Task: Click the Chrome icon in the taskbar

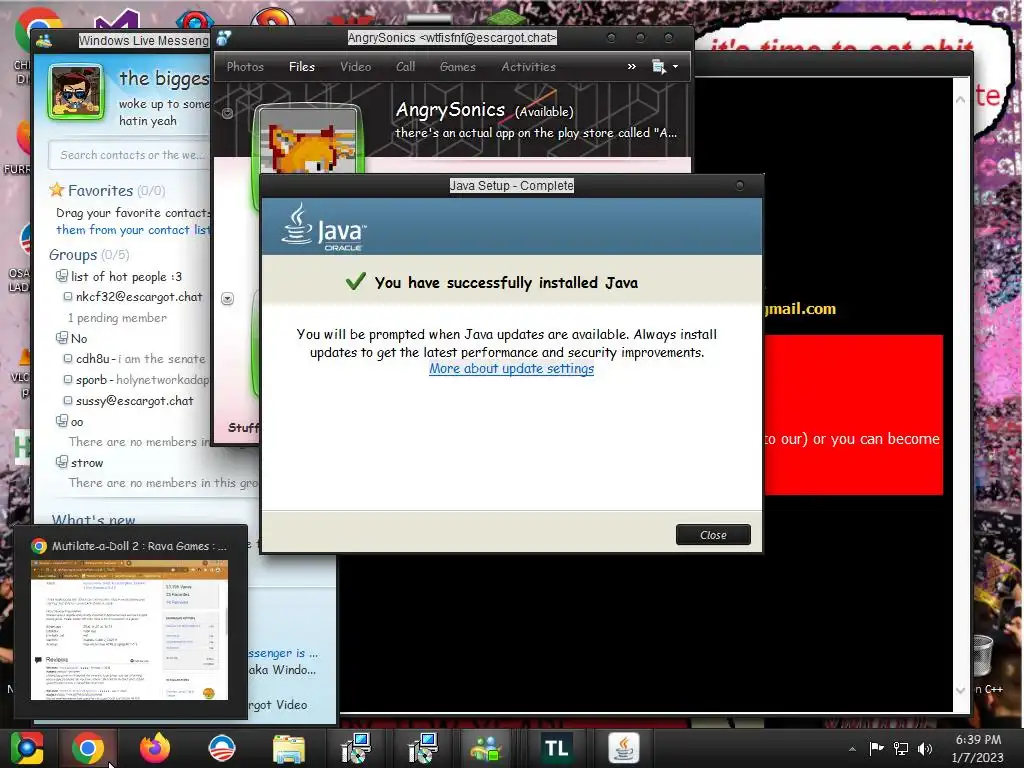Action: point(88,748)
